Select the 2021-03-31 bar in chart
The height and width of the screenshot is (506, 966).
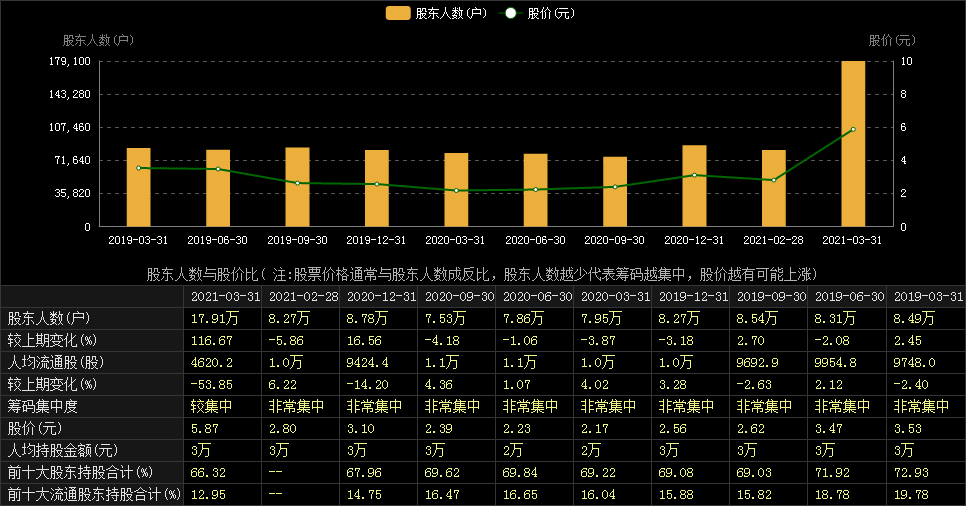[853, 144]
